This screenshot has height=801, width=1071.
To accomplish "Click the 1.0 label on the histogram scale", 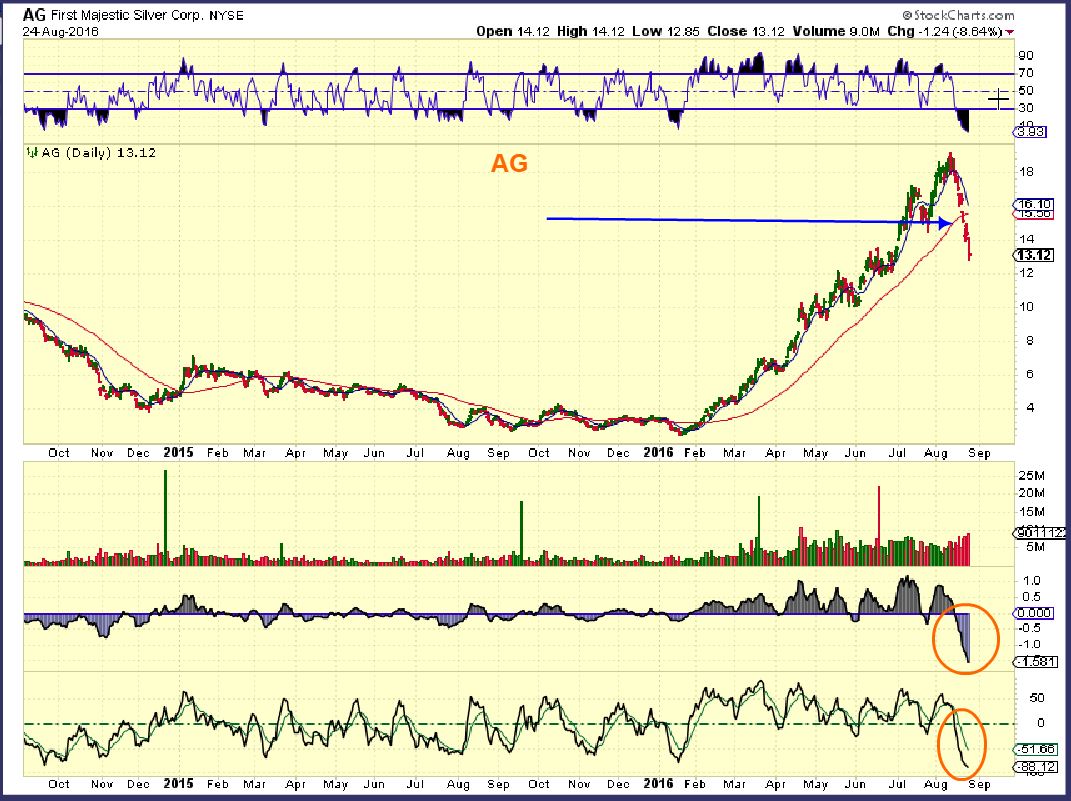I will click(x=1032, y=580).
